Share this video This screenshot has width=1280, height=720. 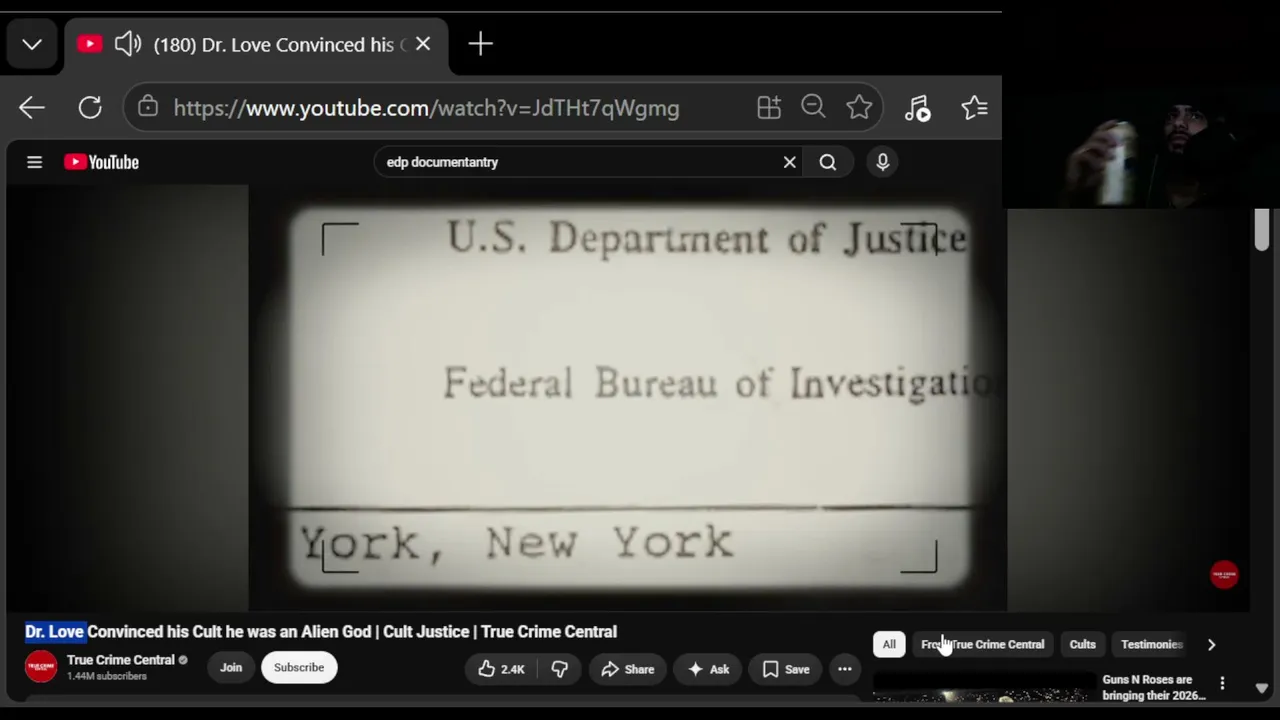[627, 669]
